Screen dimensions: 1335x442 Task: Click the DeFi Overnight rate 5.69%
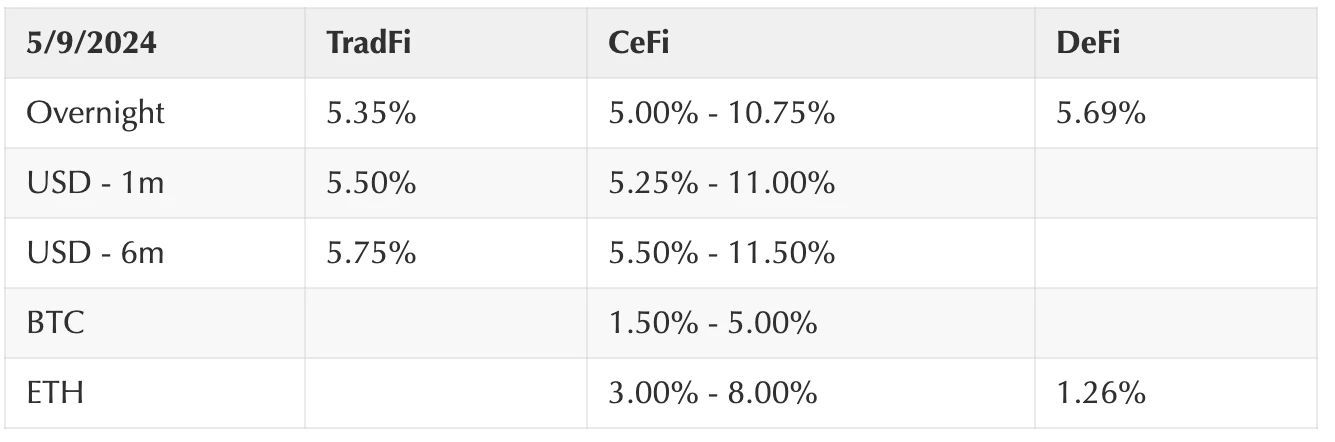click(x=1100, y=113)
